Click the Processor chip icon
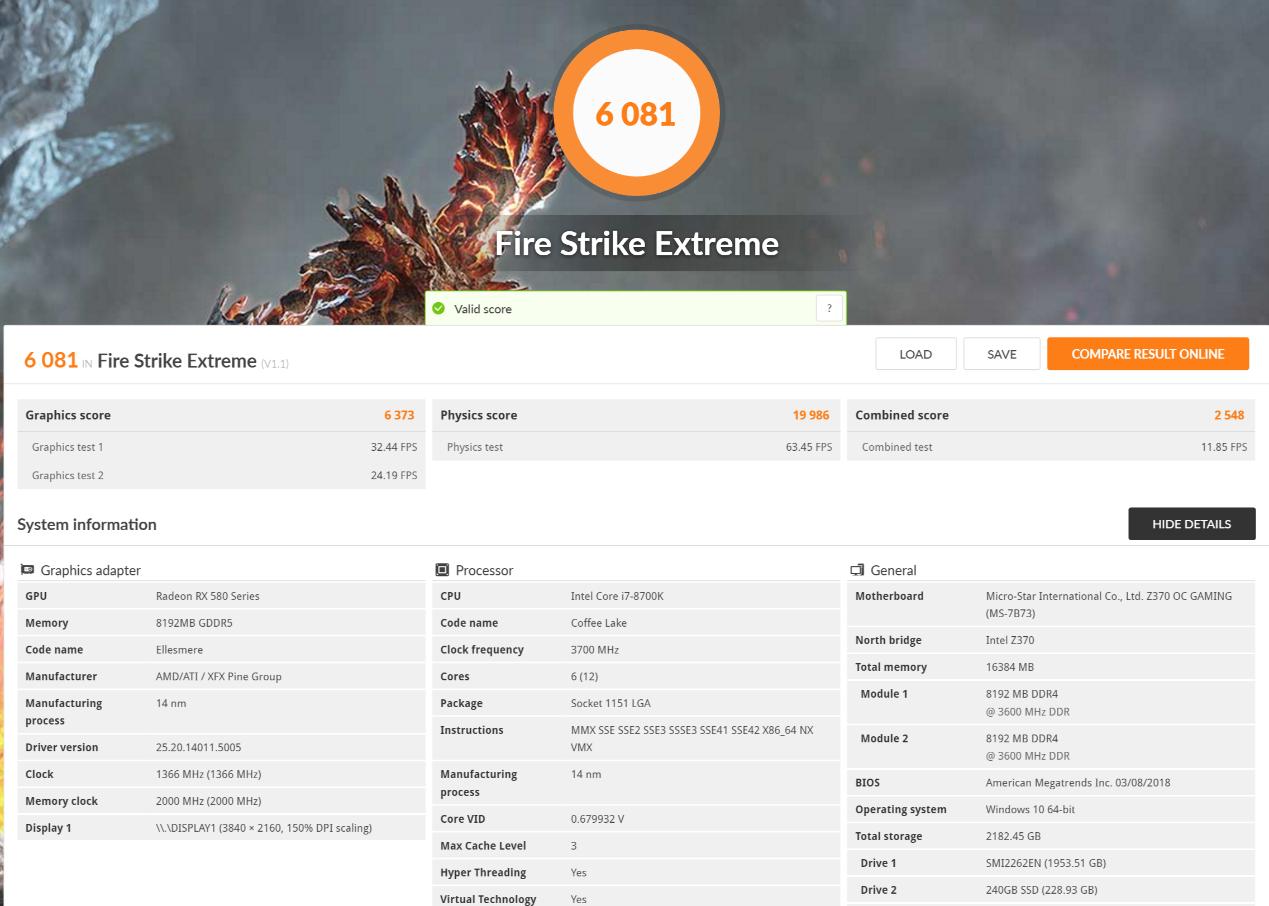This screenshot has height=906, width=1269. (442, 570)
